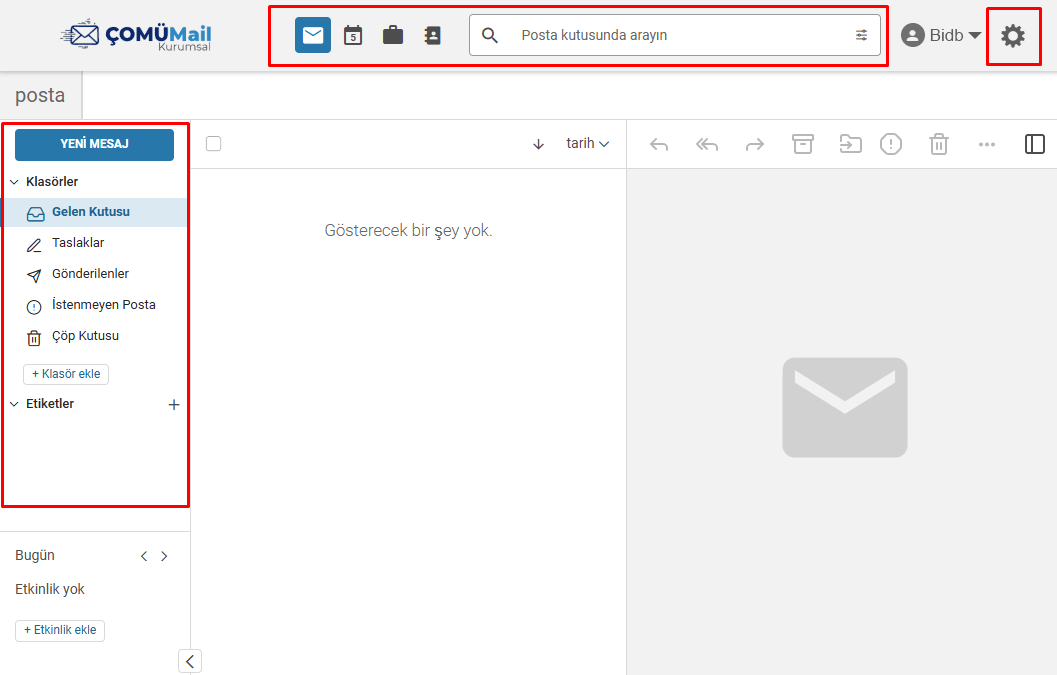Click the Reply arrow icon
Viewport: 1057px width, 675px height.
659,144
